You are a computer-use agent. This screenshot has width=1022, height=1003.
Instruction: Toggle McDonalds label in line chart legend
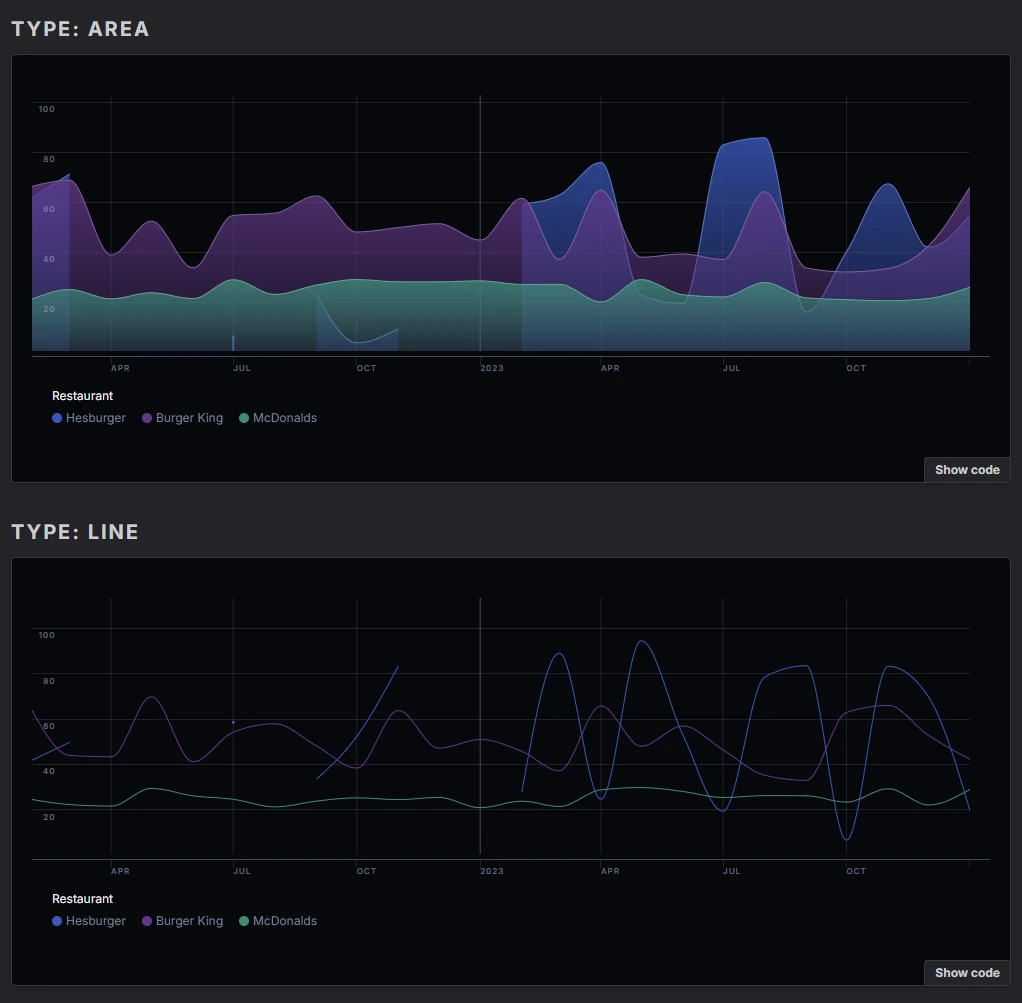pos(285,921)
